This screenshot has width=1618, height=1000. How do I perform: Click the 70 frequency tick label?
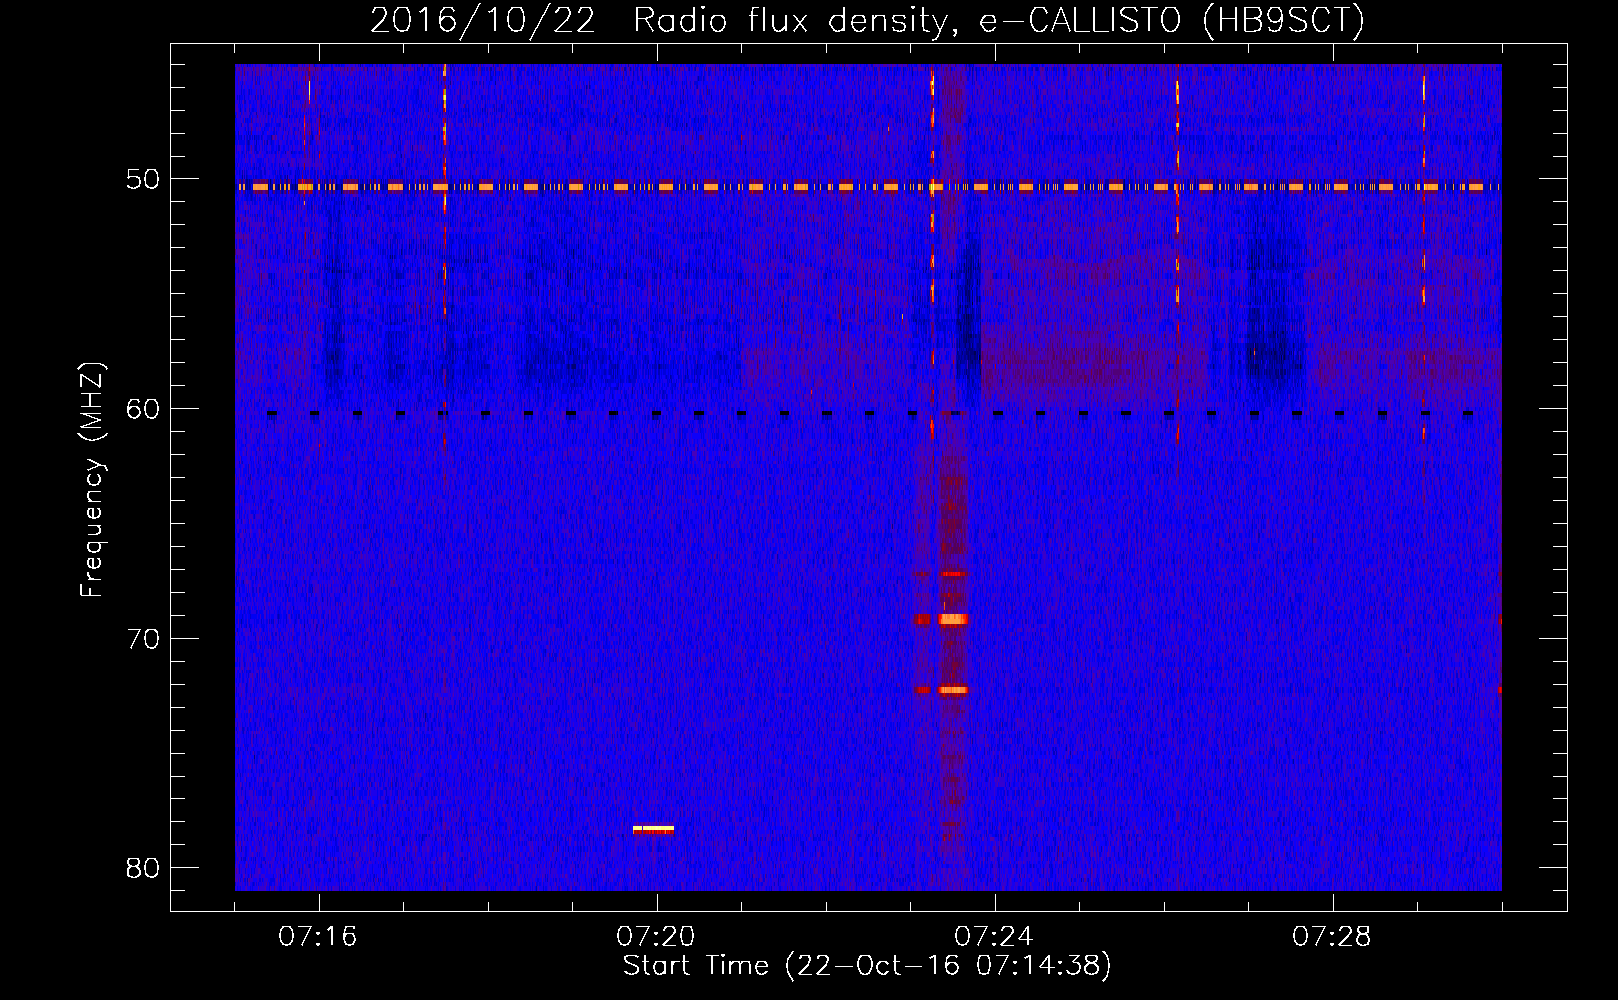pos(143,639)
